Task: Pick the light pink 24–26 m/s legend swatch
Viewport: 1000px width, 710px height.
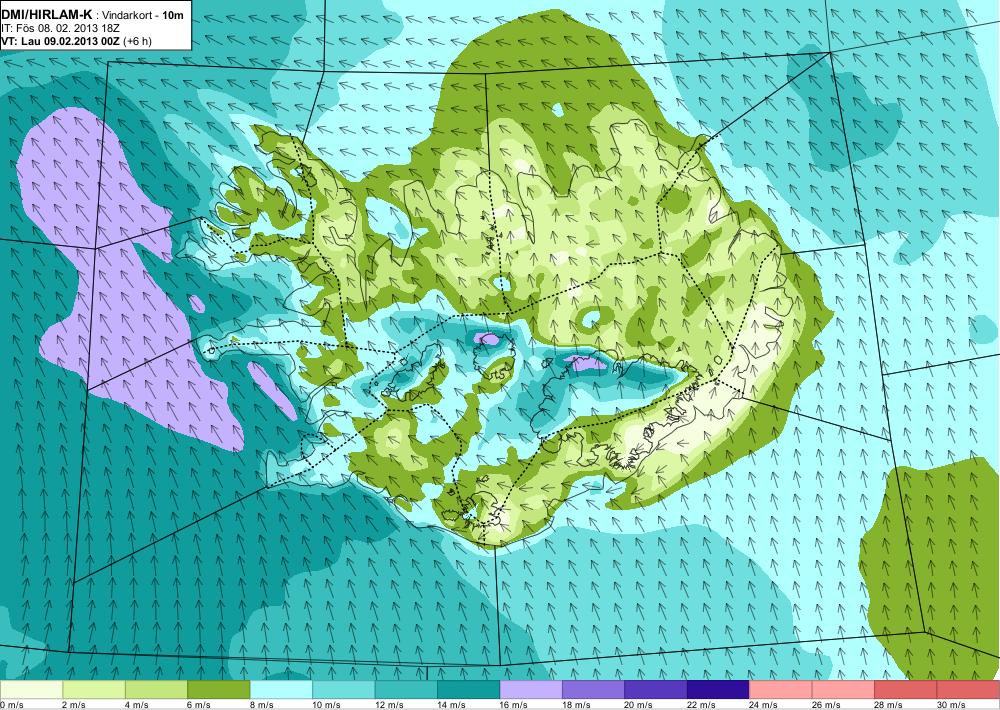Action: [781, 690]
